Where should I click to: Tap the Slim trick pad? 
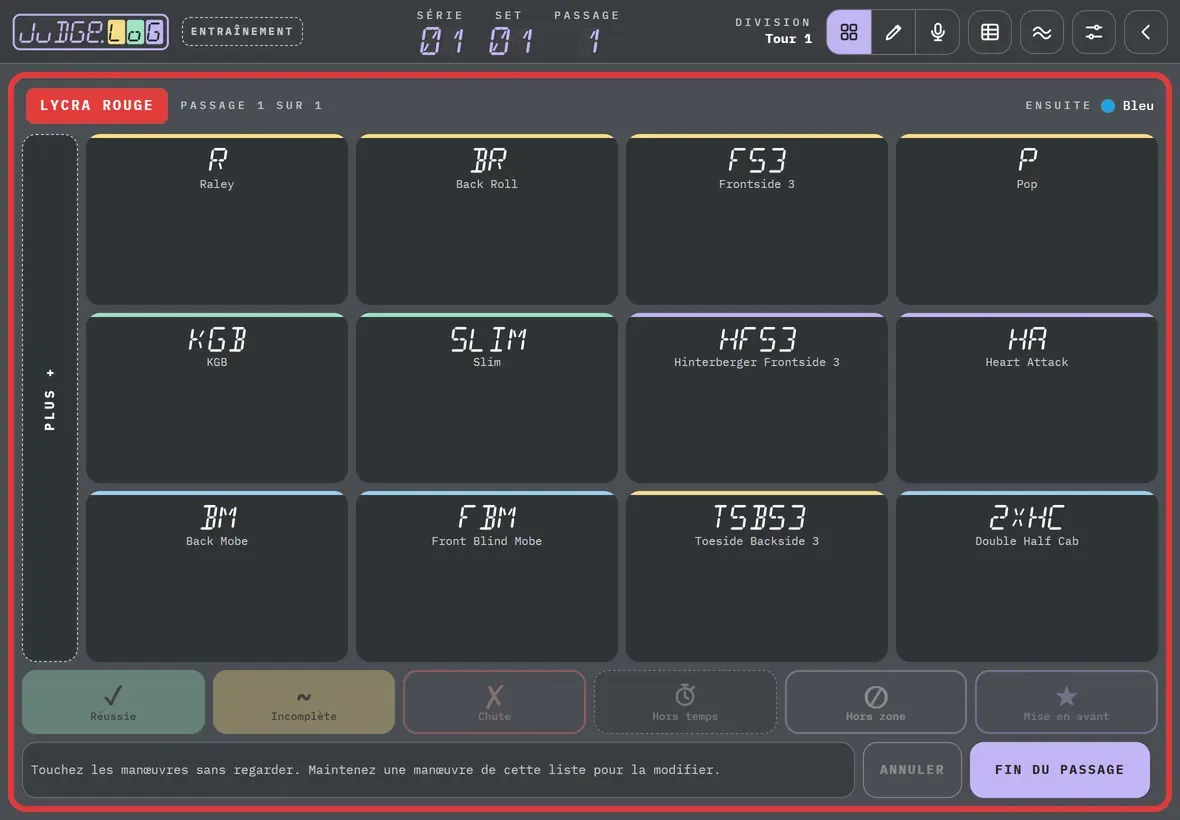pyautogui.click(x=487, y=398)
